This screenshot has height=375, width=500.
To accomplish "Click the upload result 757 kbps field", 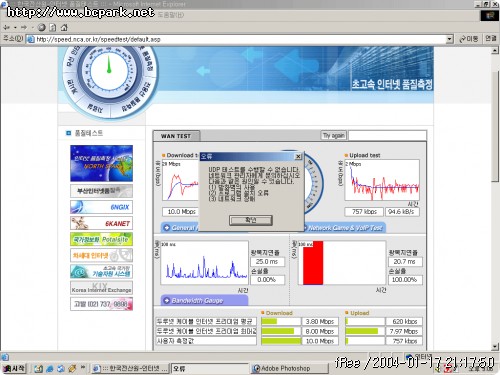I will [364, 212].
